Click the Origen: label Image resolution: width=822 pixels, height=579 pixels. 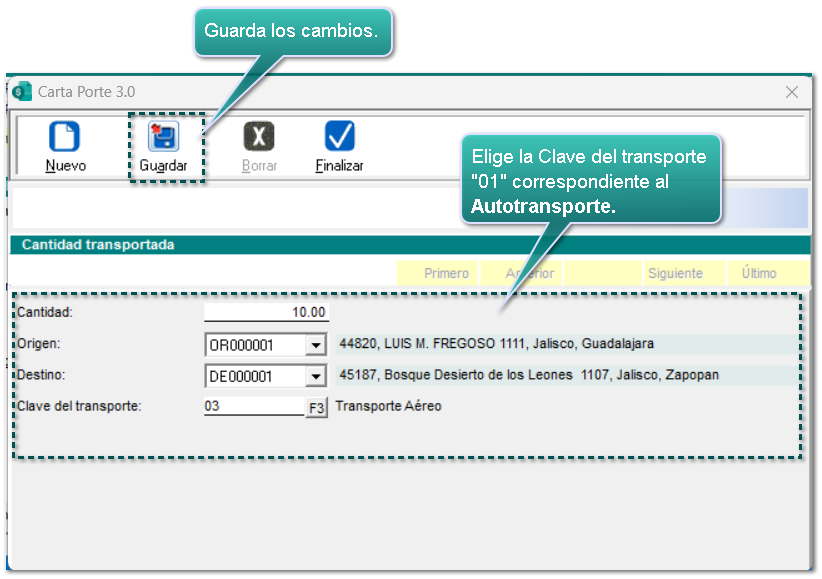[x=39, y=344]
